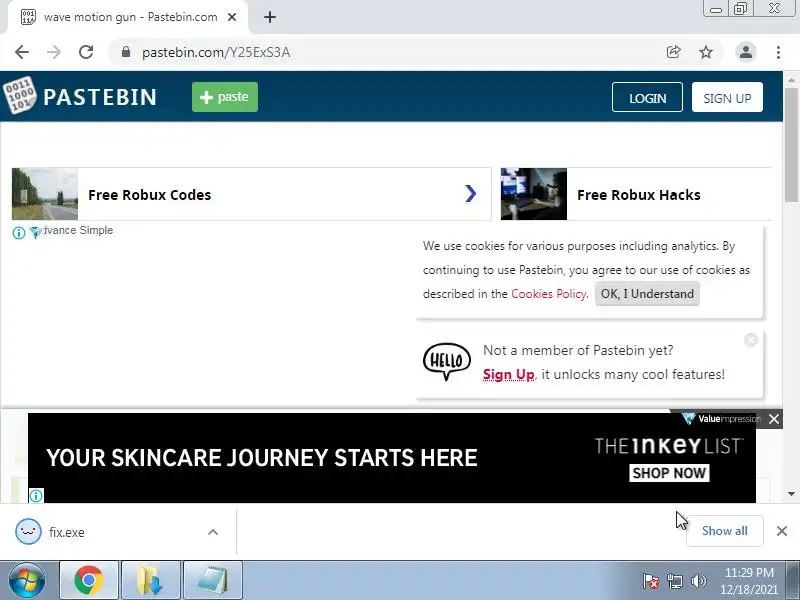
Task: Dismiss the Not a member notice
Action: click(751, 340)
